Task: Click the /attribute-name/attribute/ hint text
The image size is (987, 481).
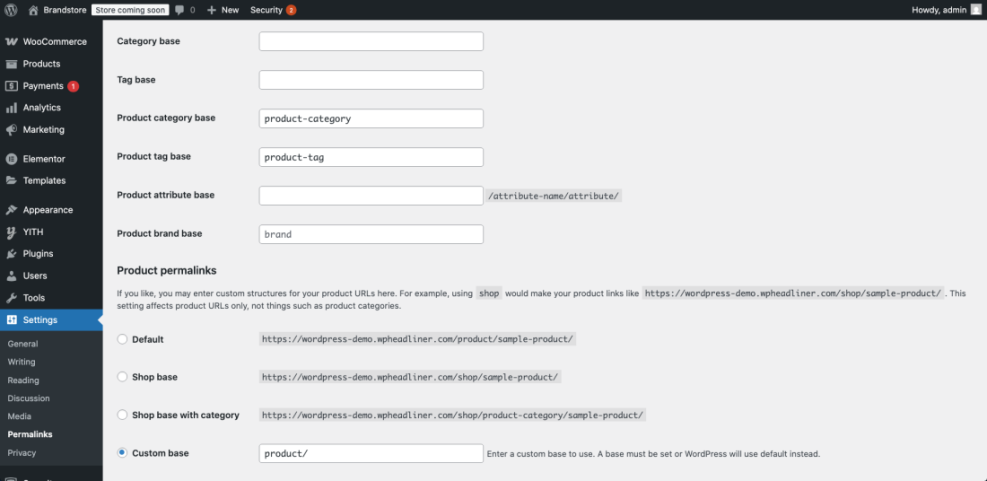Action: (x=554, y=196)
